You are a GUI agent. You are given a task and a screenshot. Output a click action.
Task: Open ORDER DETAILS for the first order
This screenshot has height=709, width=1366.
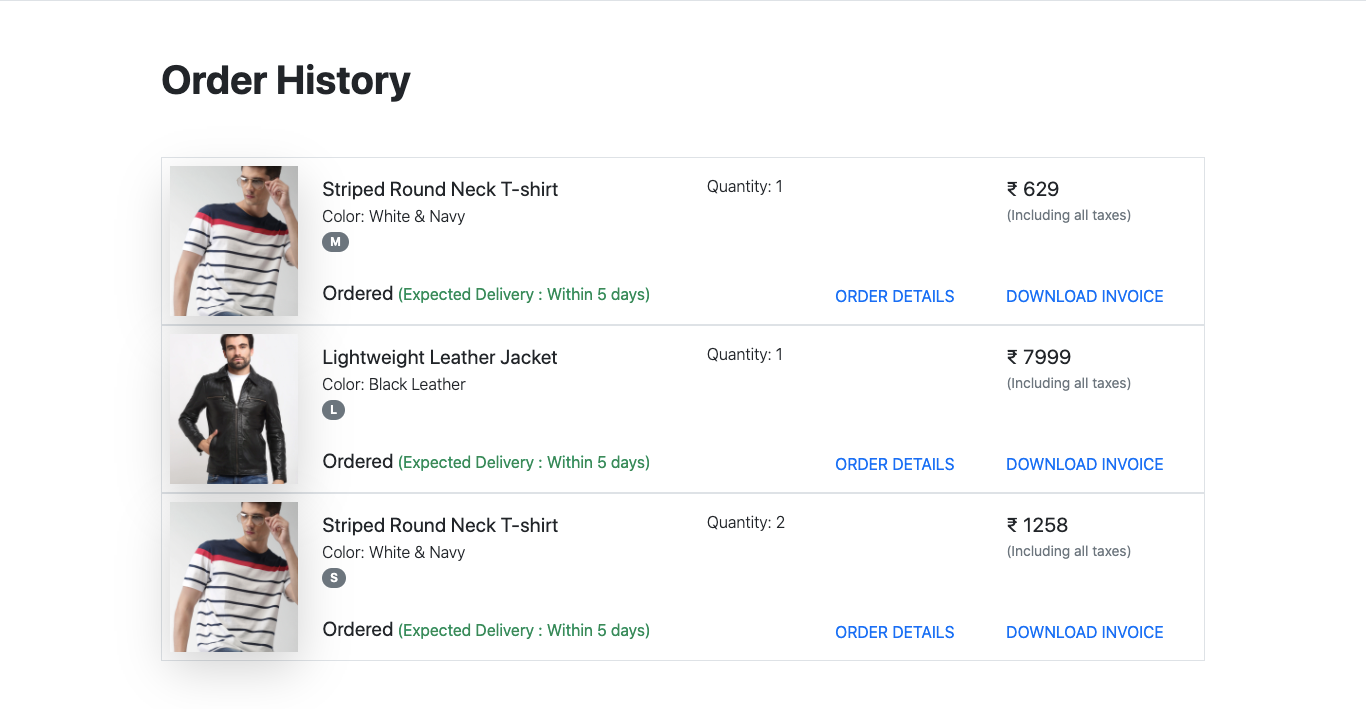[x=894, y=296]
